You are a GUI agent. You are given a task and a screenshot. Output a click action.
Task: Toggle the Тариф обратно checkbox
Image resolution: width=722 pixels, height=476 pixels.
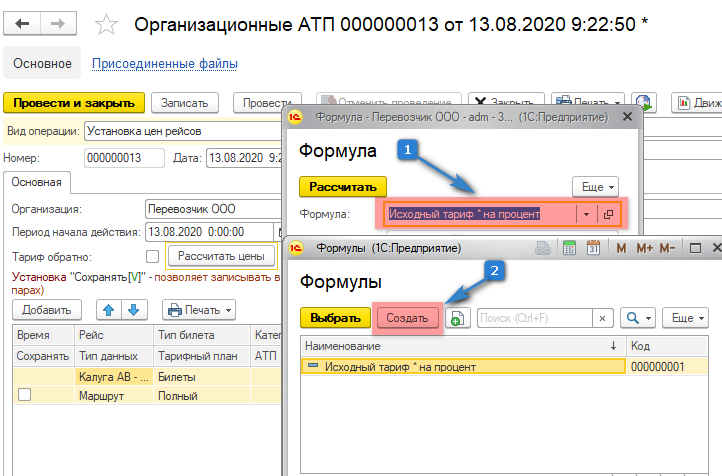coord(152,256)
